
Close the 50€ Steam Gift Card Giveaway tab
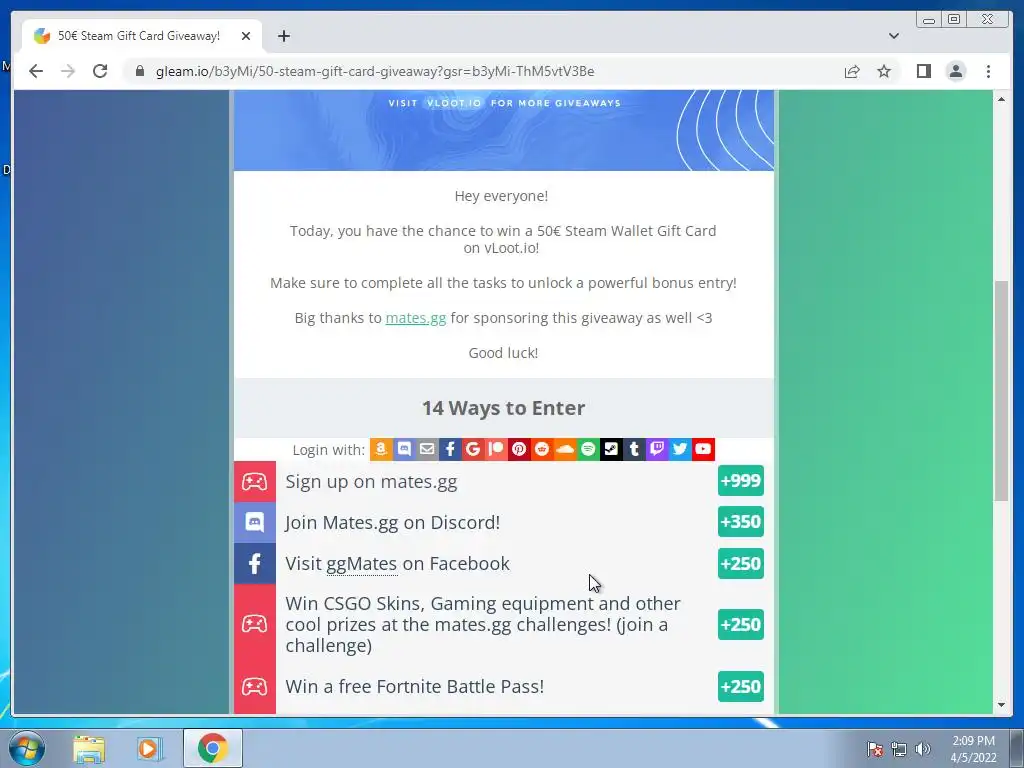click(246, 36)
